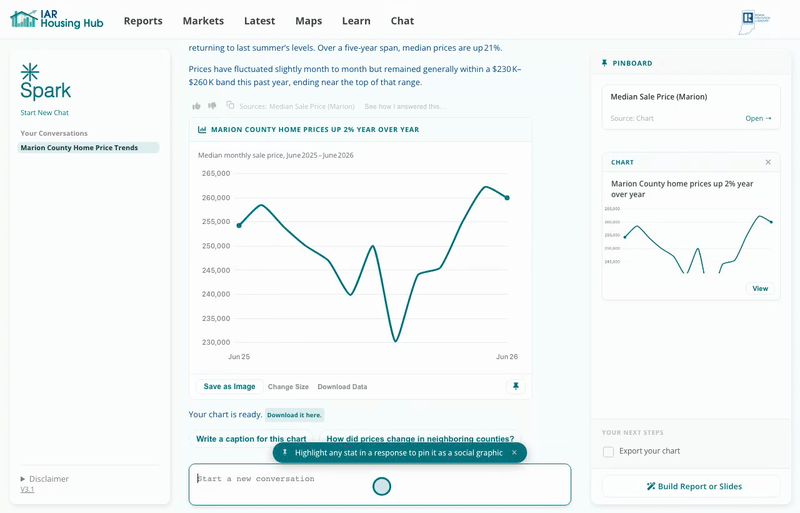Viewport: 800px width, 513px height.
Task: Start a new chat
Action: click(44, 113)
